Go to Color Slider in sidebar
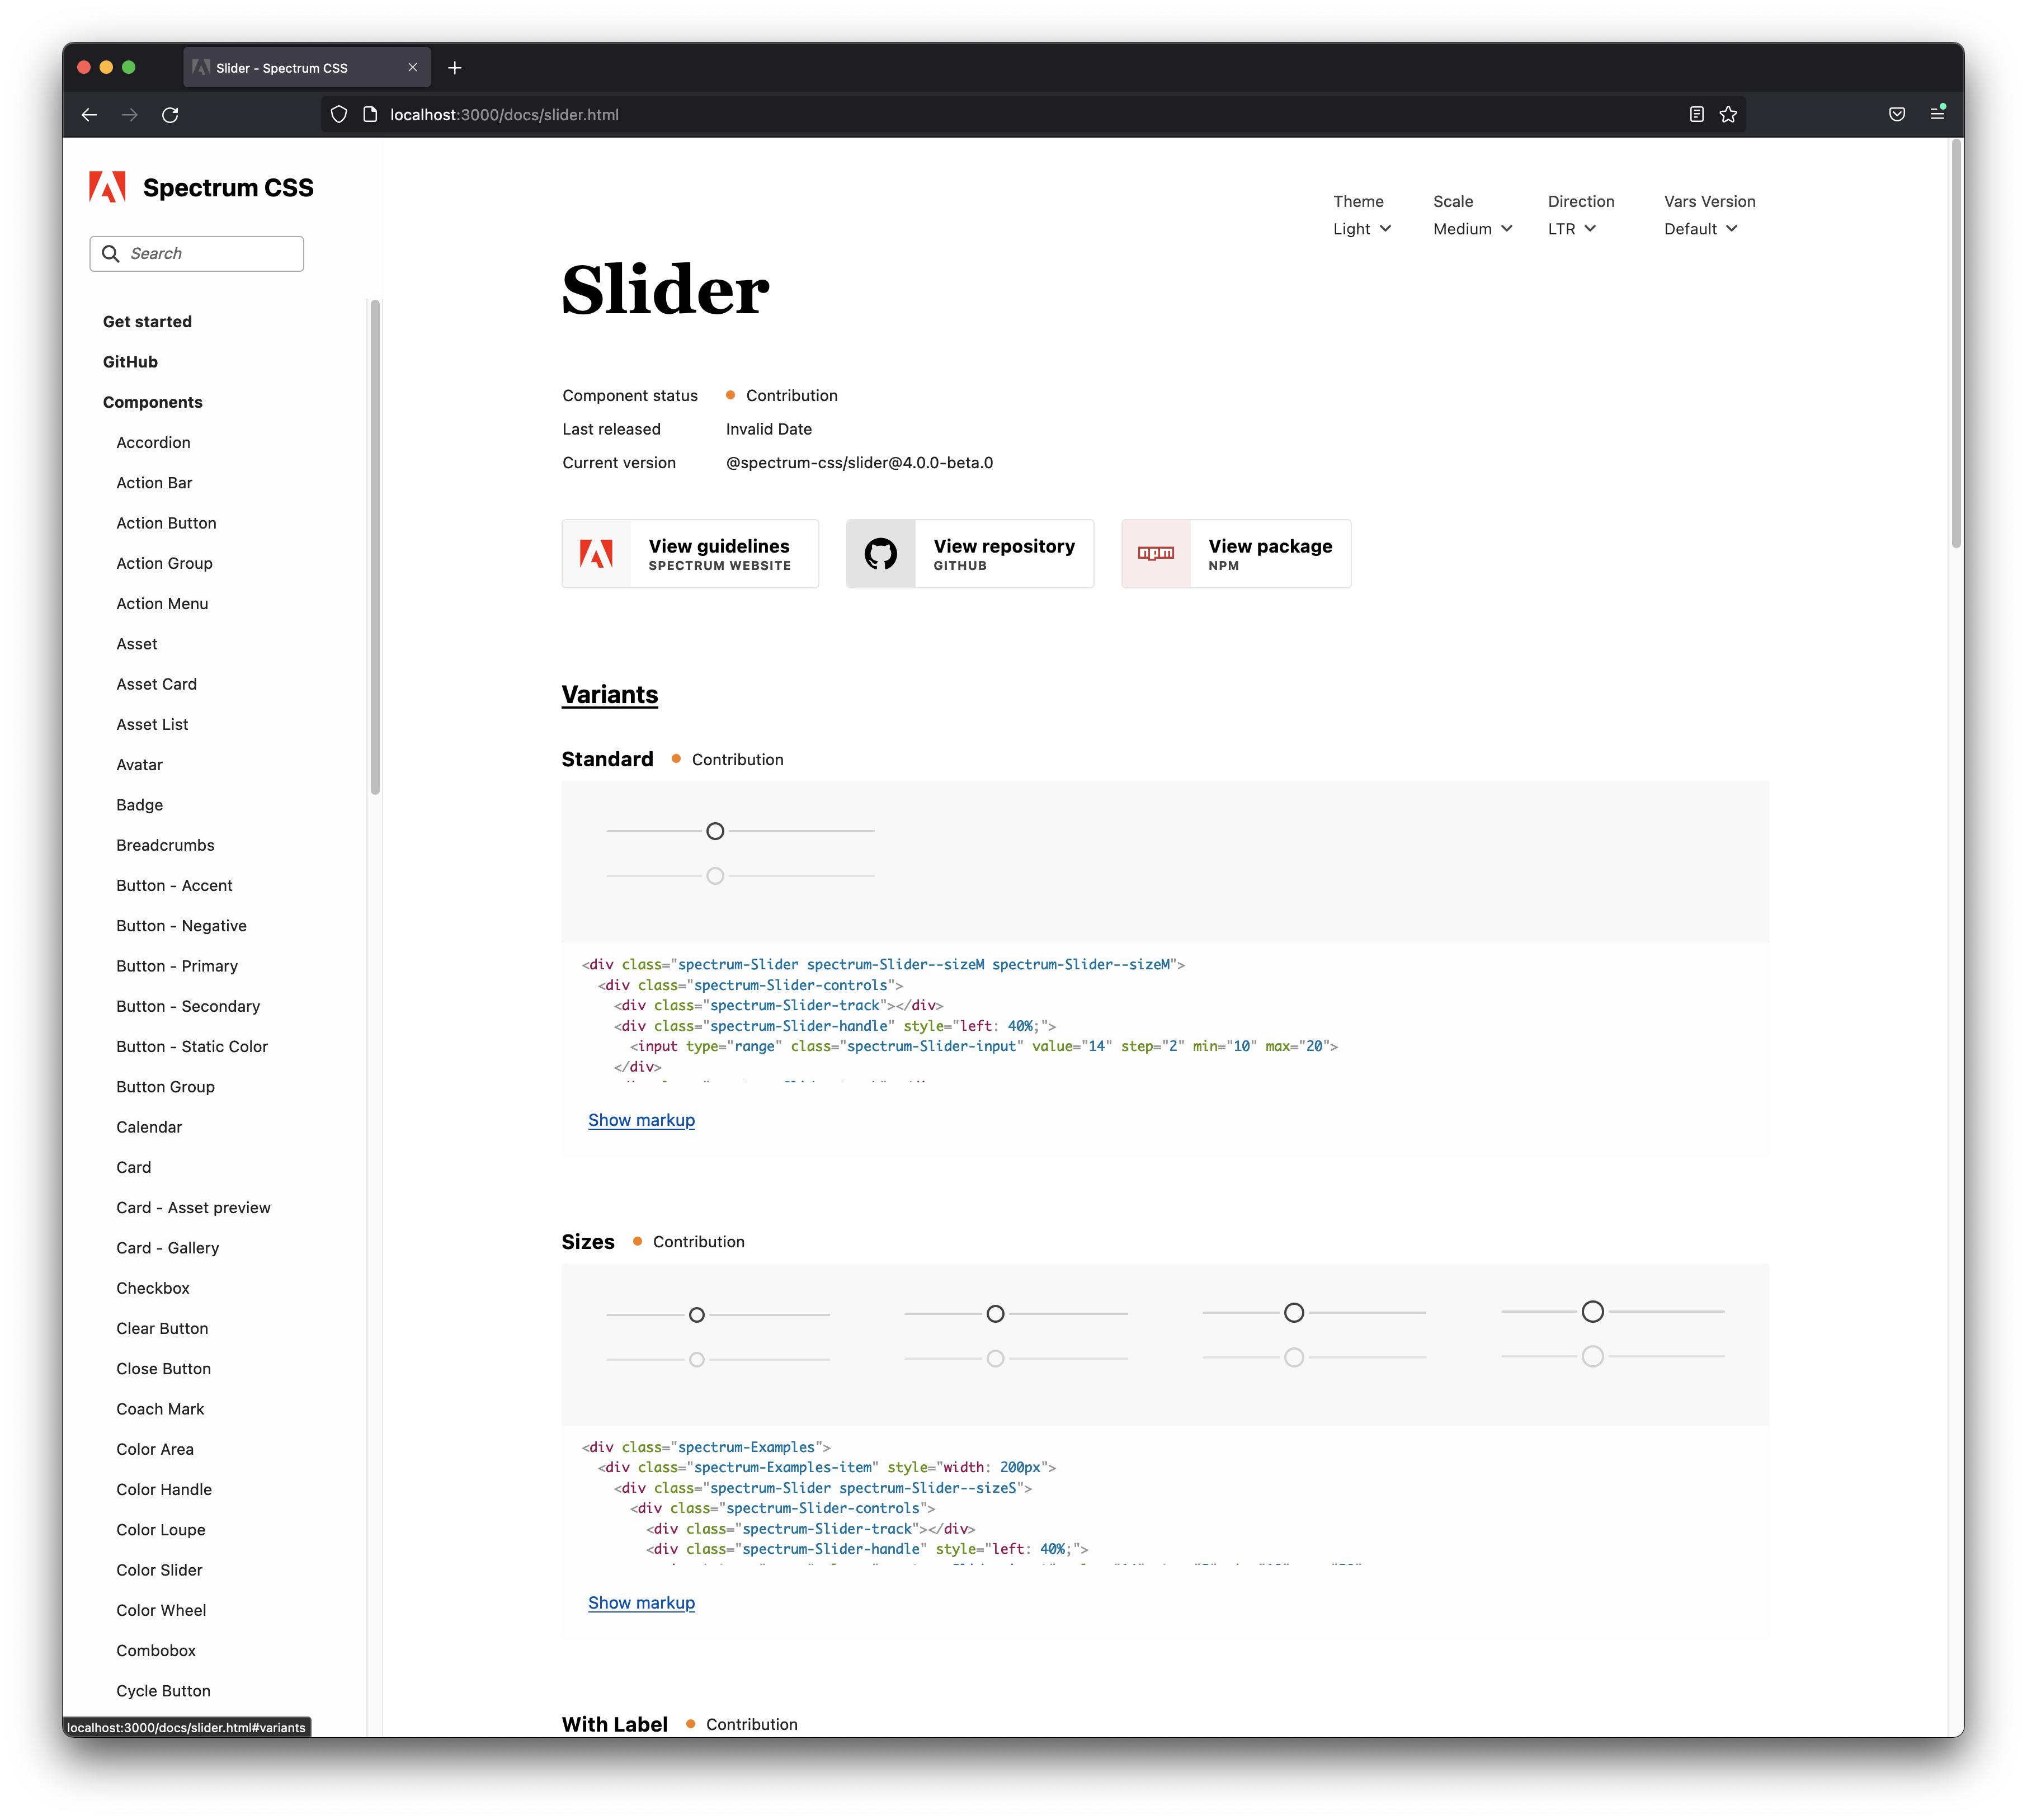Viewport: 2027px width, 1820px height. (159, 1570)
